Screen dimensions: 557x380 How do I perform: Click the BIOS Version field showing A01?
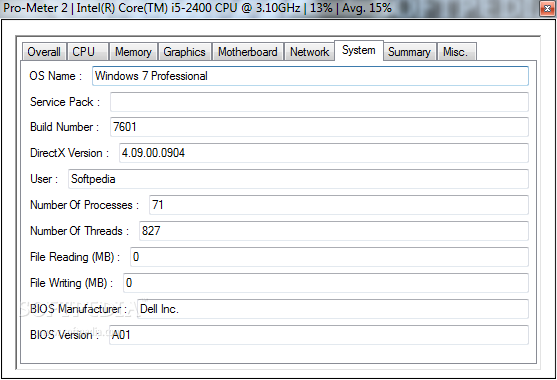coord(319,335)
